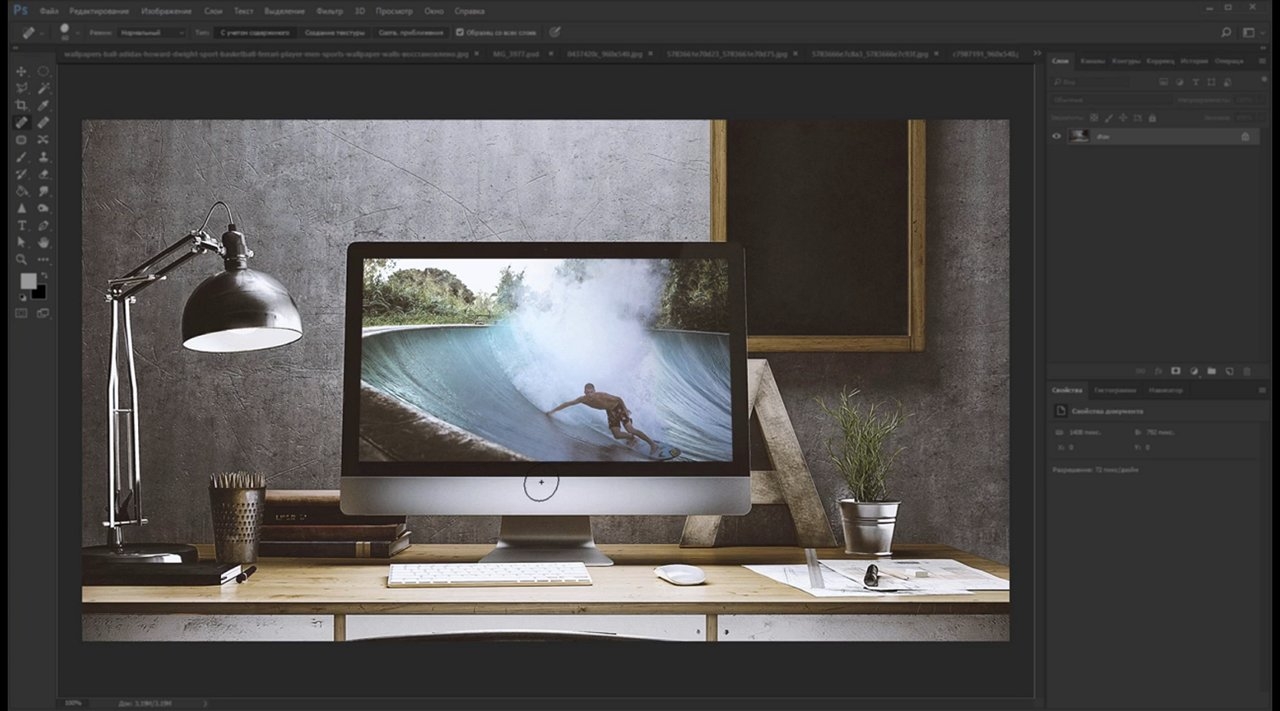This screenshot has width=1280, height=711.
Task: Pick the Magic Wand tool
Action: pos(43,88)
